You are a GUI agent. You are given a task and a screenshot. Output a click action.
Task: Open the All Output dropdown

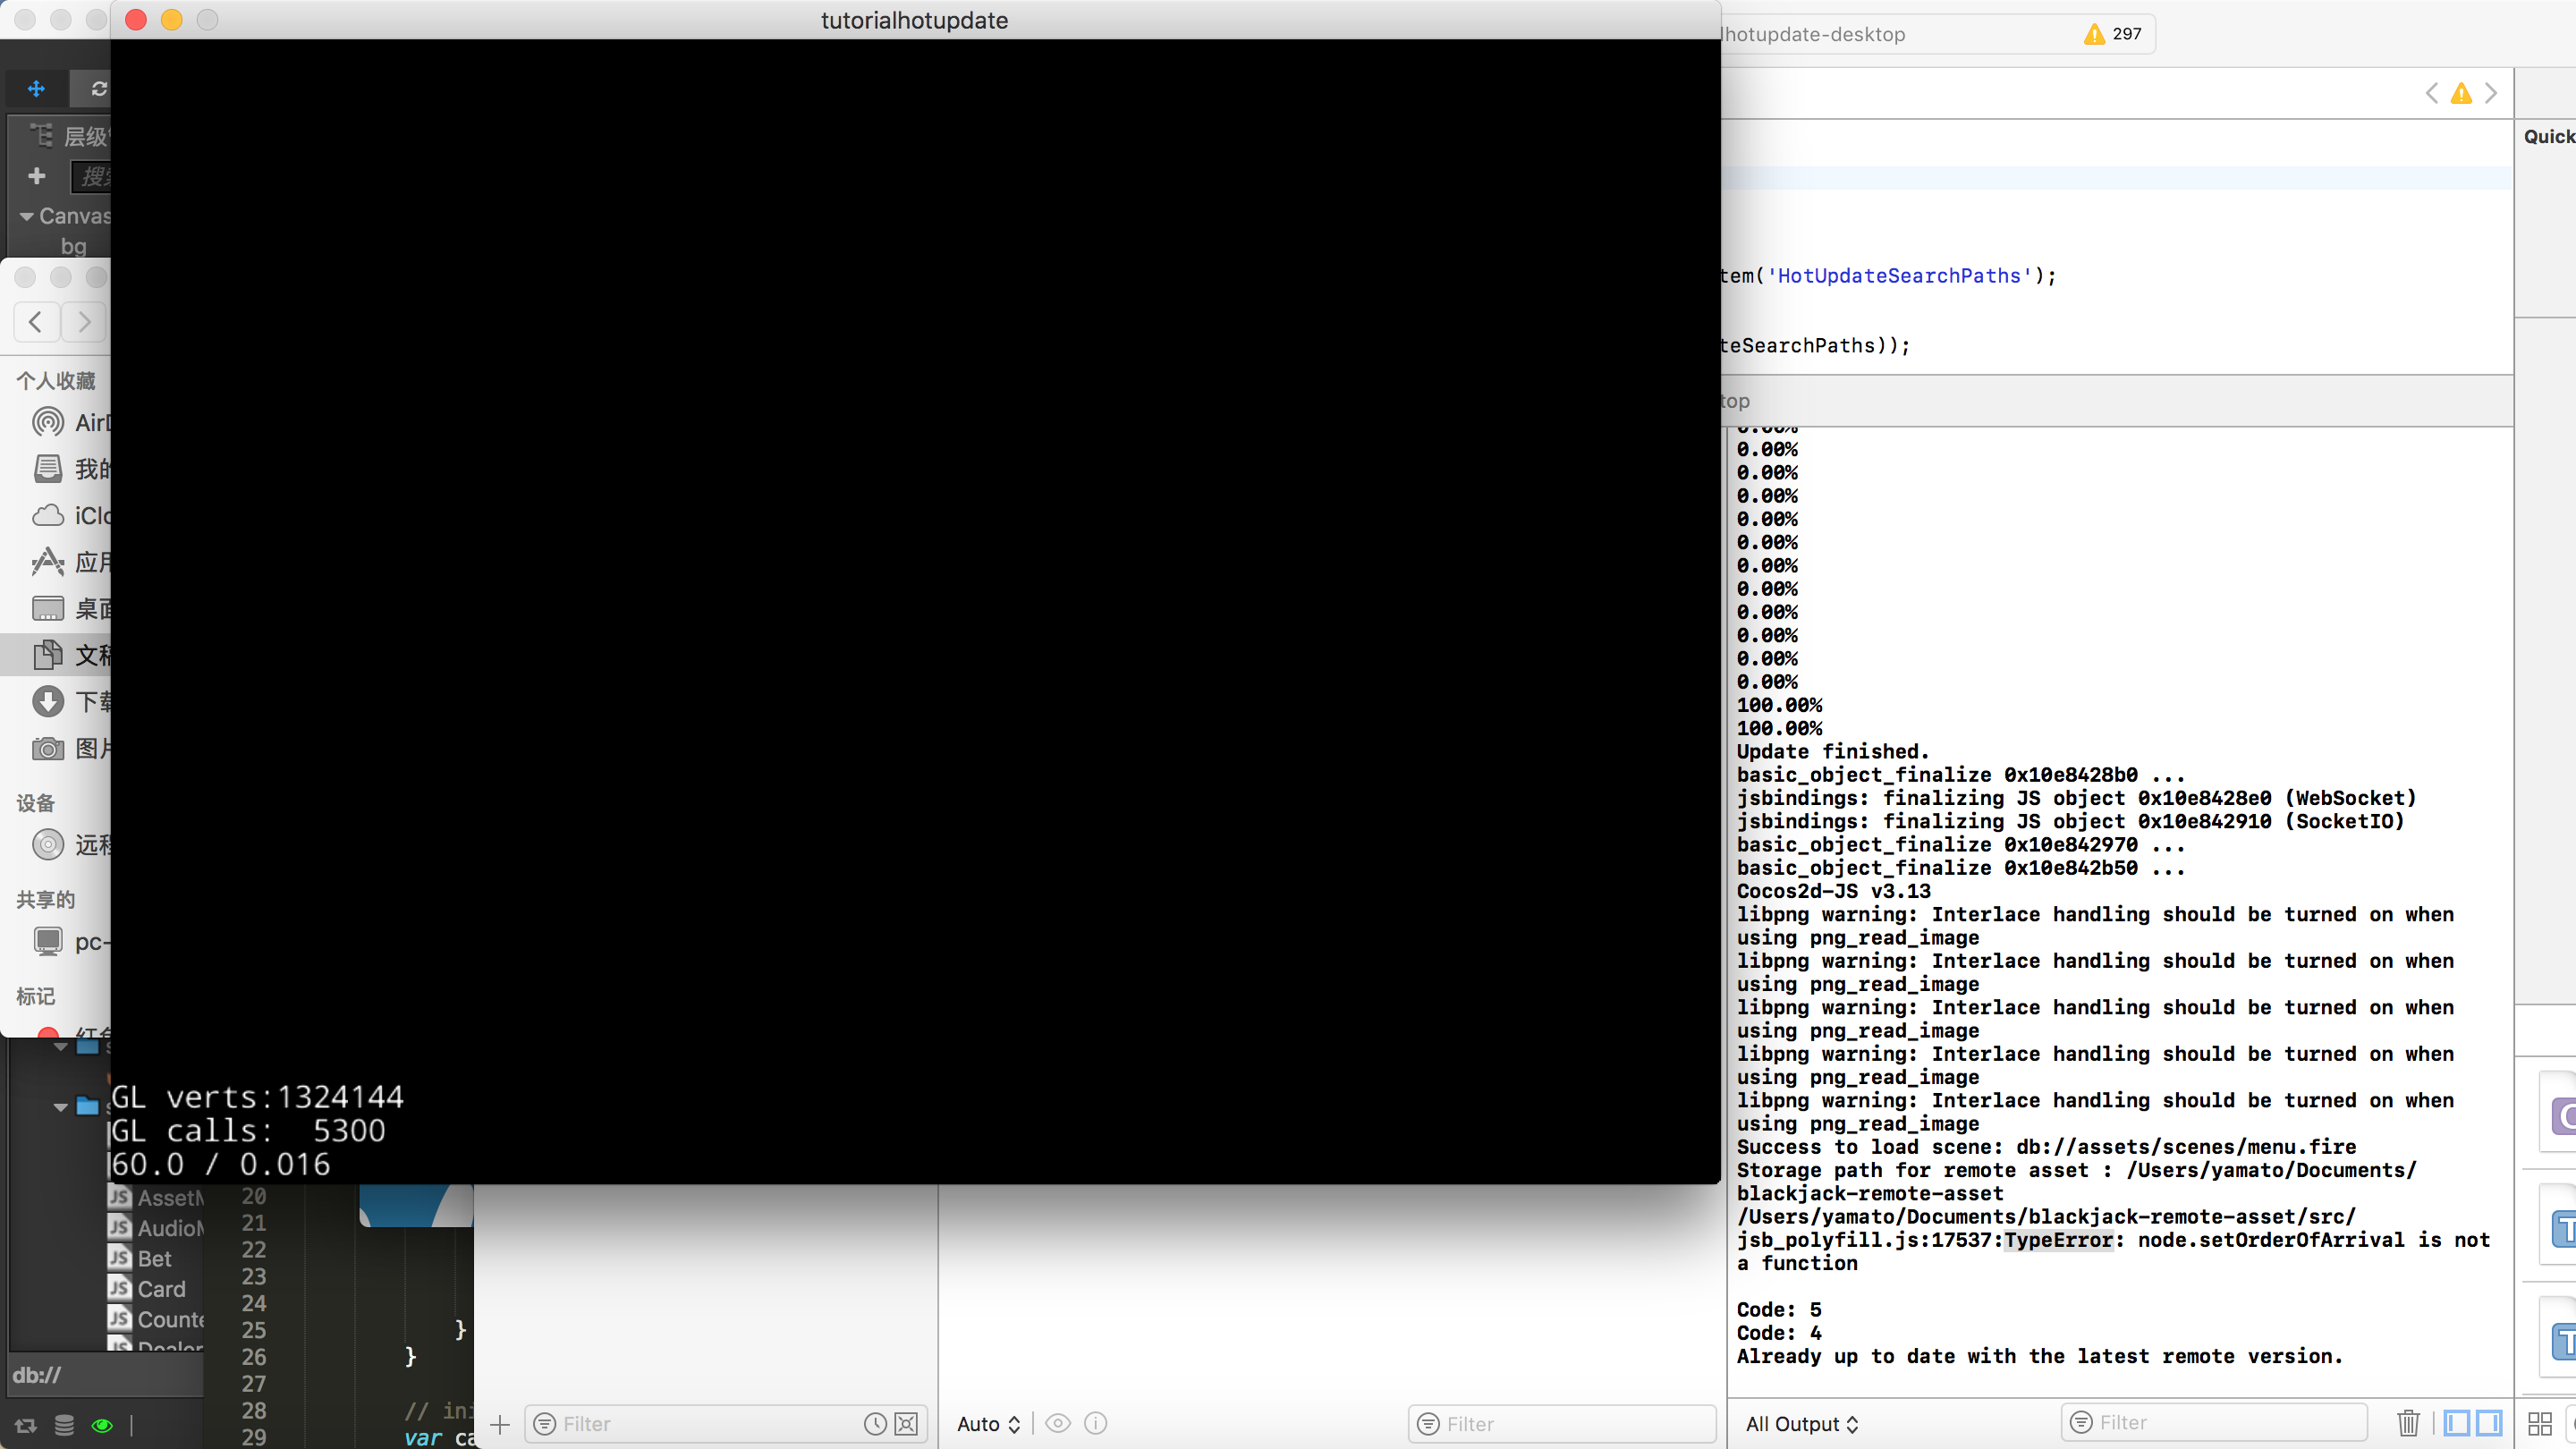1801,1424
